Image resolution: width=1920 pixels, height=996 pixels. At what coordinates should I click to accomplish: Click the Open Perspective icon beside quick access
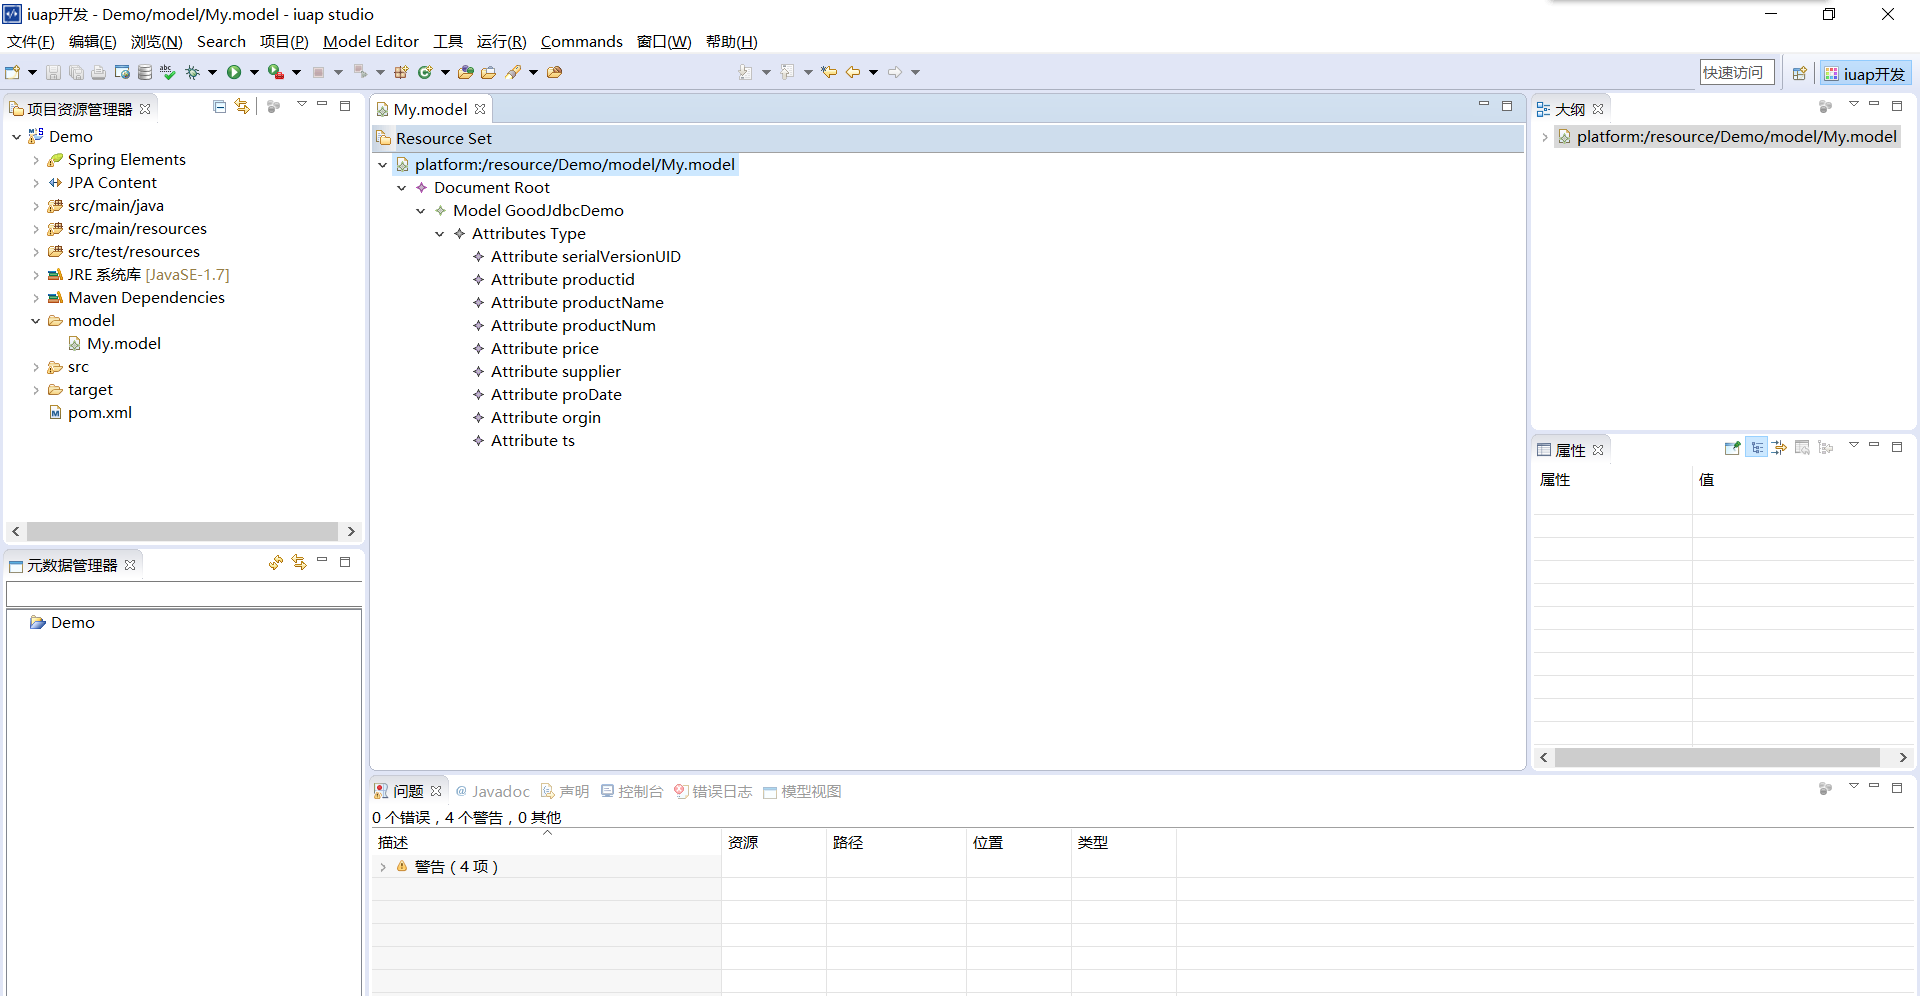(1799, 73)
